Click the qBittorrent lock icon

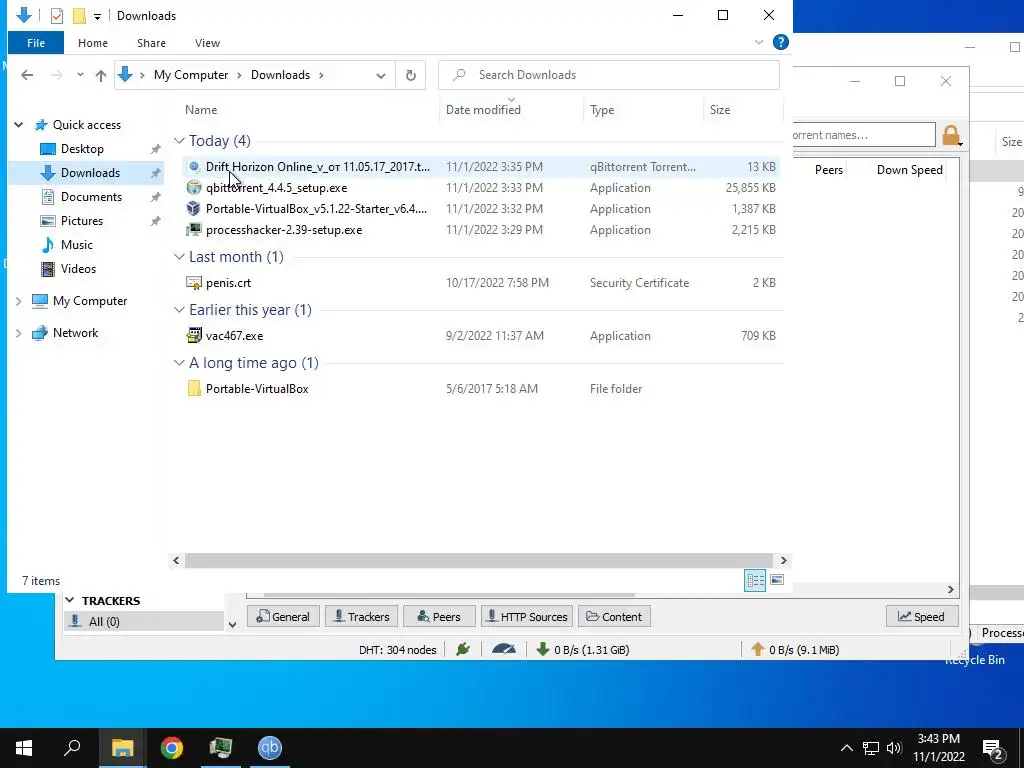[x=951, y=135]
